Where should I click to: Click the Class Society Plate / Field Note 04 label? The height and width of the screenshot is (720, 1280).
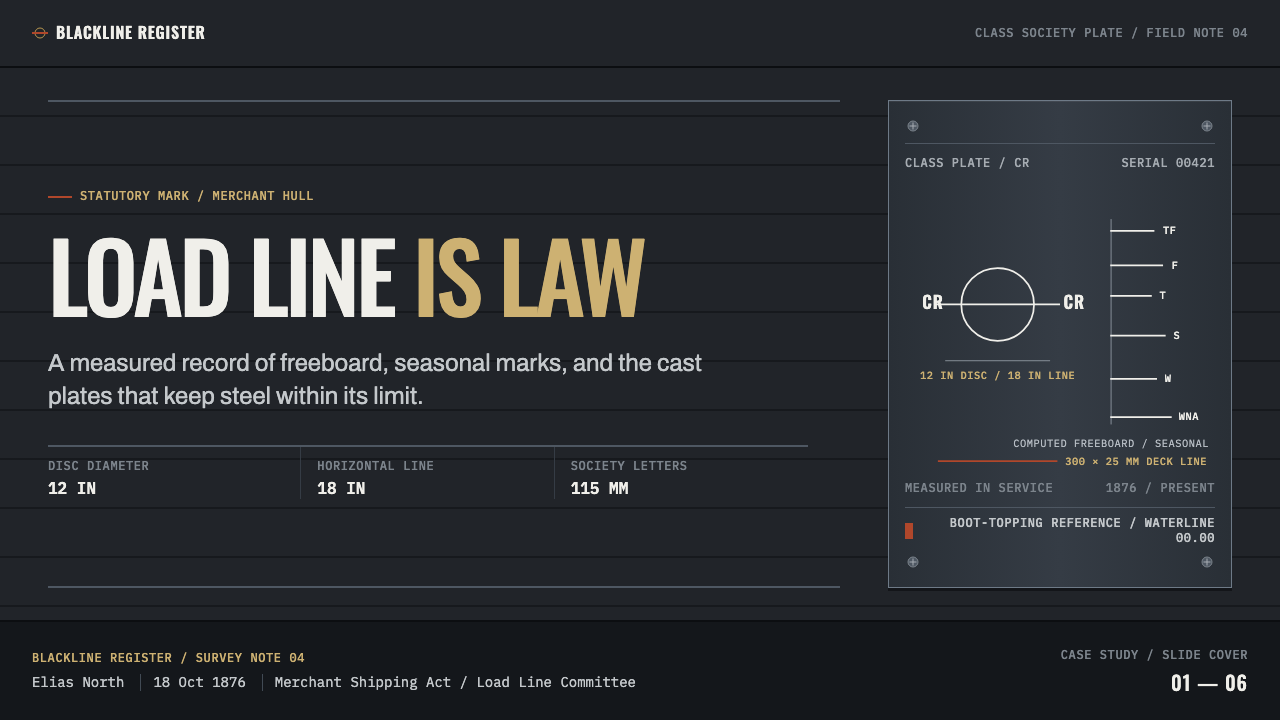pyautogui.click(x=1111, y=33)
